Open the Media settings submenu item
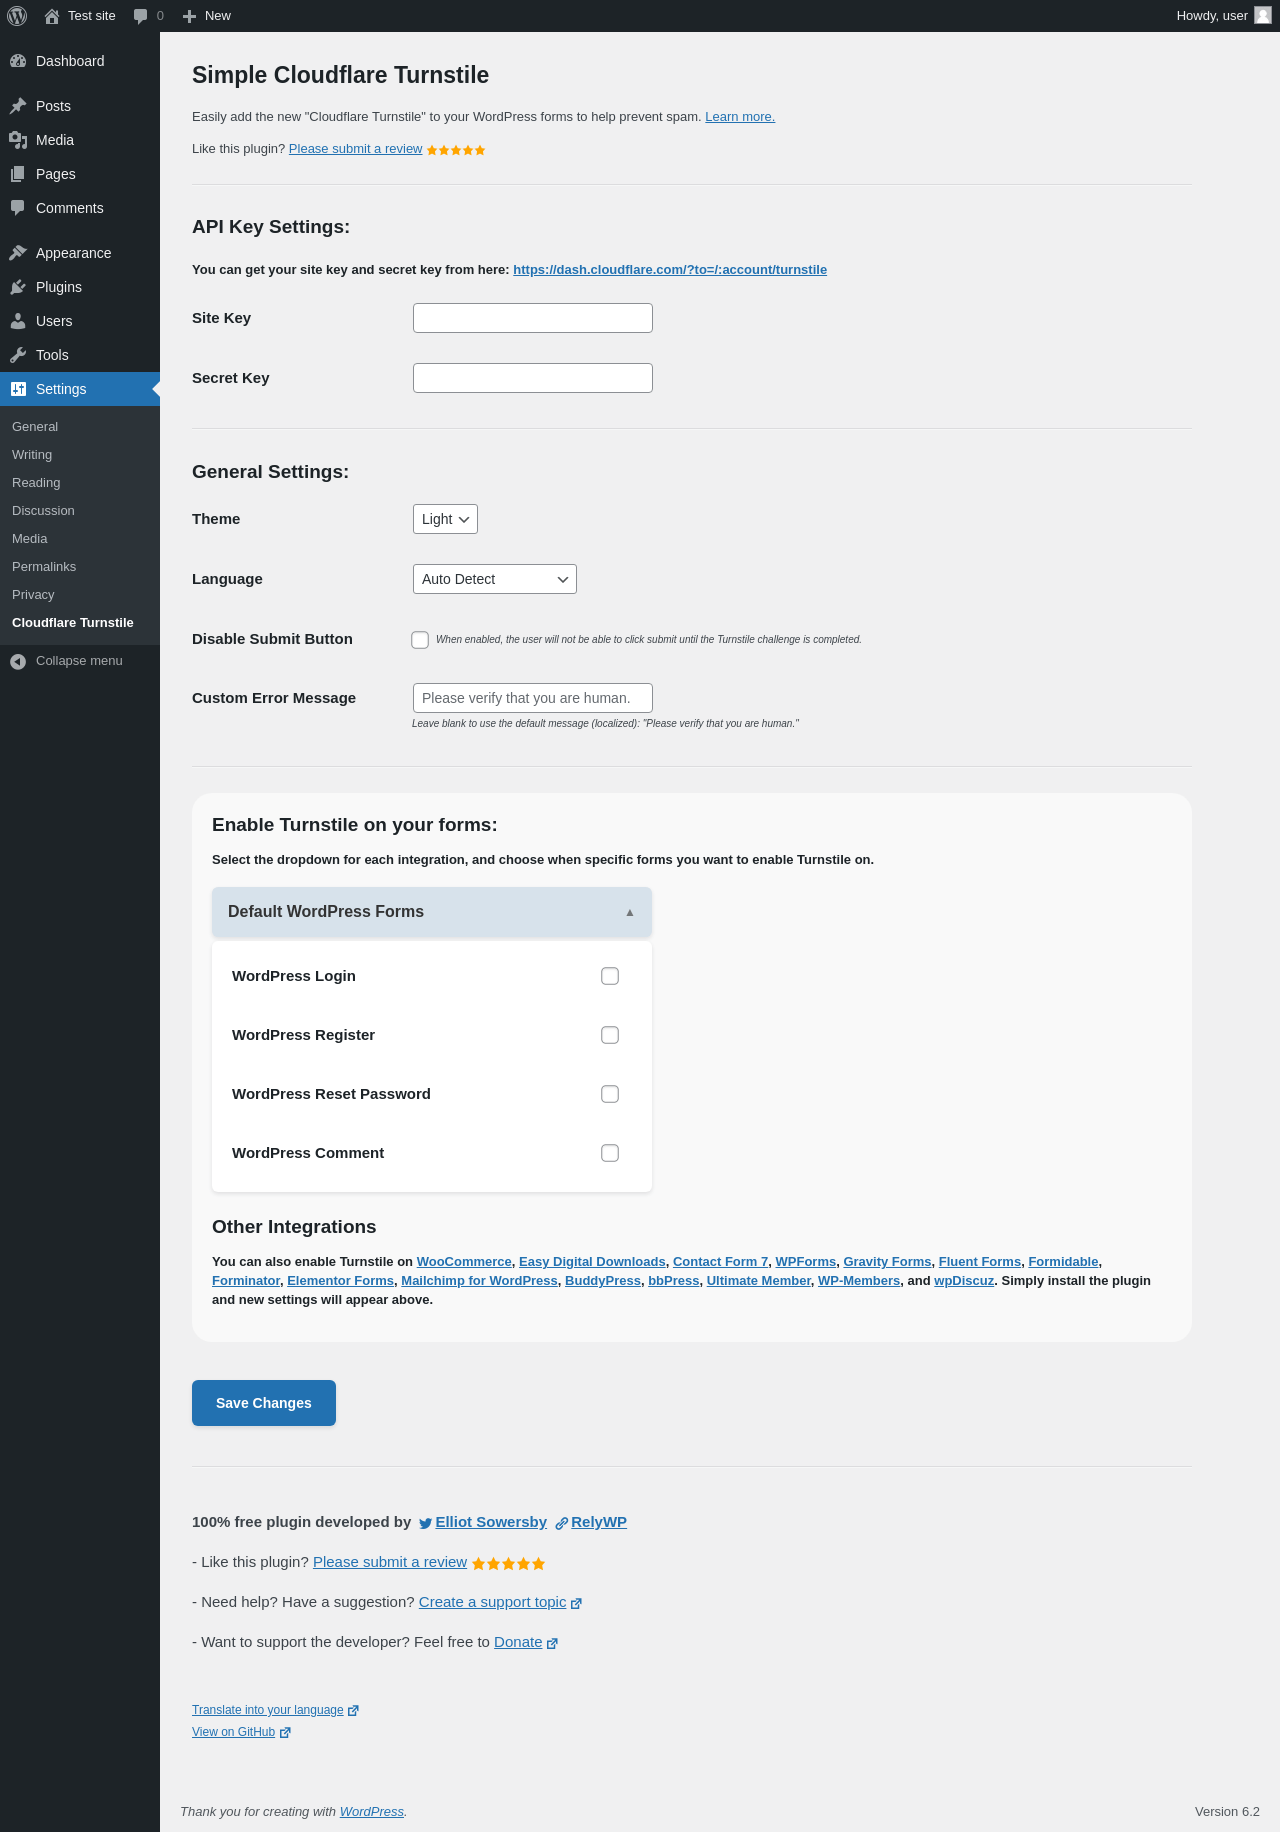Screen dimensions: 1280x1832 [x=30, y=539]
